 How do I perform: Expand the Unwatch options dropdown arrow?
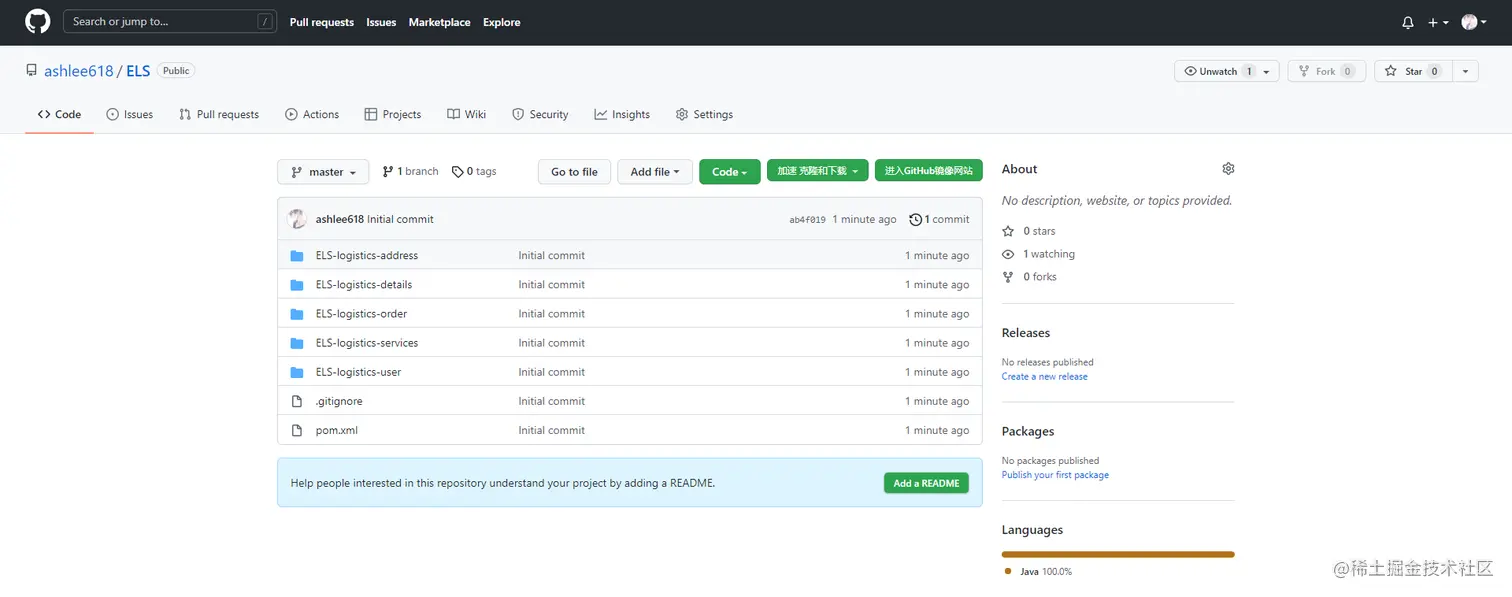click(x=1266, y=71)
